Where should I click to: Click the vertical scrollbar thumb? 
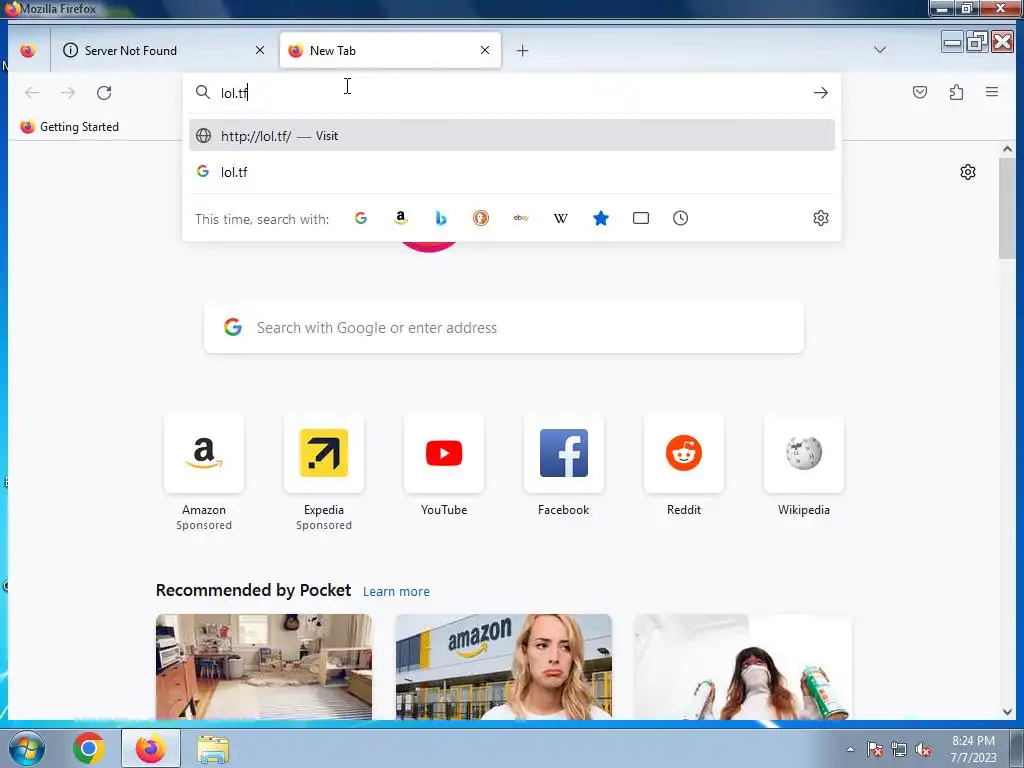(1007, 208)
